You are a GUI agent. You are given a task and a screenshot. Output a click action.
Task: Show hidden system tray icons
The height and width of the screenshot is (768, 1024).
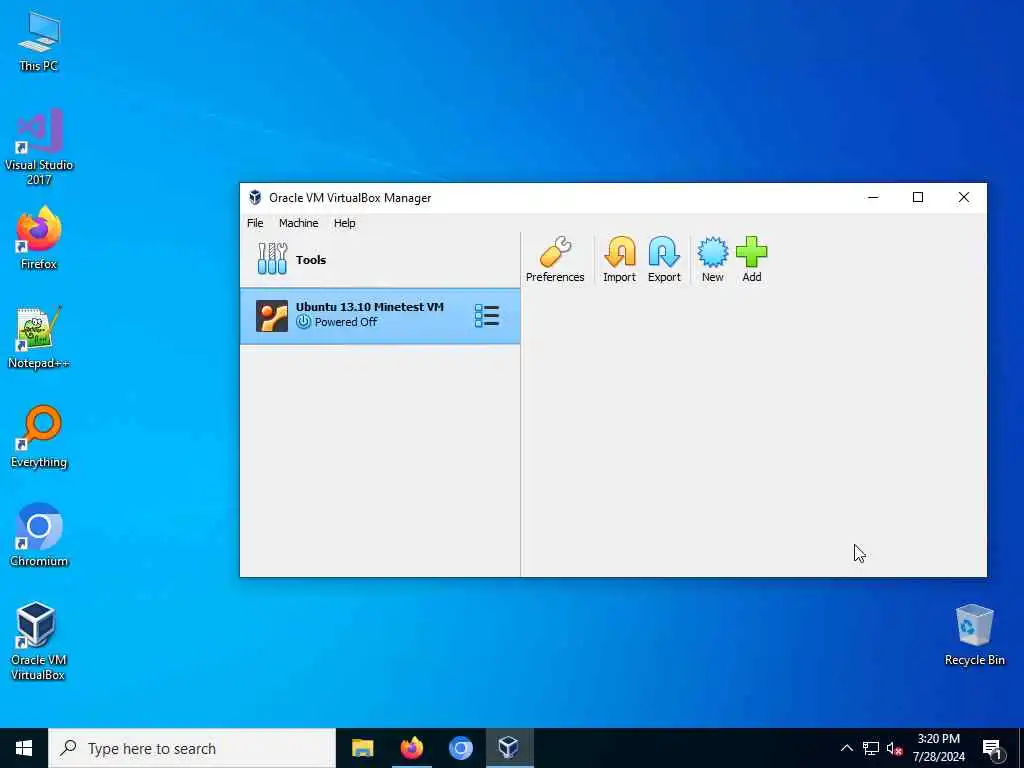(x=846, y=748)
